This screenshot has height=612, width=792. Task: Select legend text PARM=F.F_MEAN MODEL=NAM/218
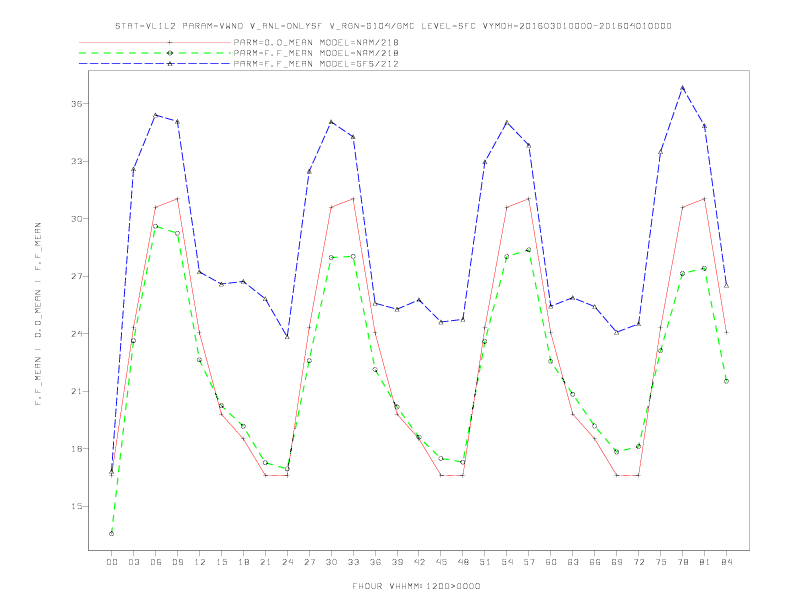click(316, 53)
